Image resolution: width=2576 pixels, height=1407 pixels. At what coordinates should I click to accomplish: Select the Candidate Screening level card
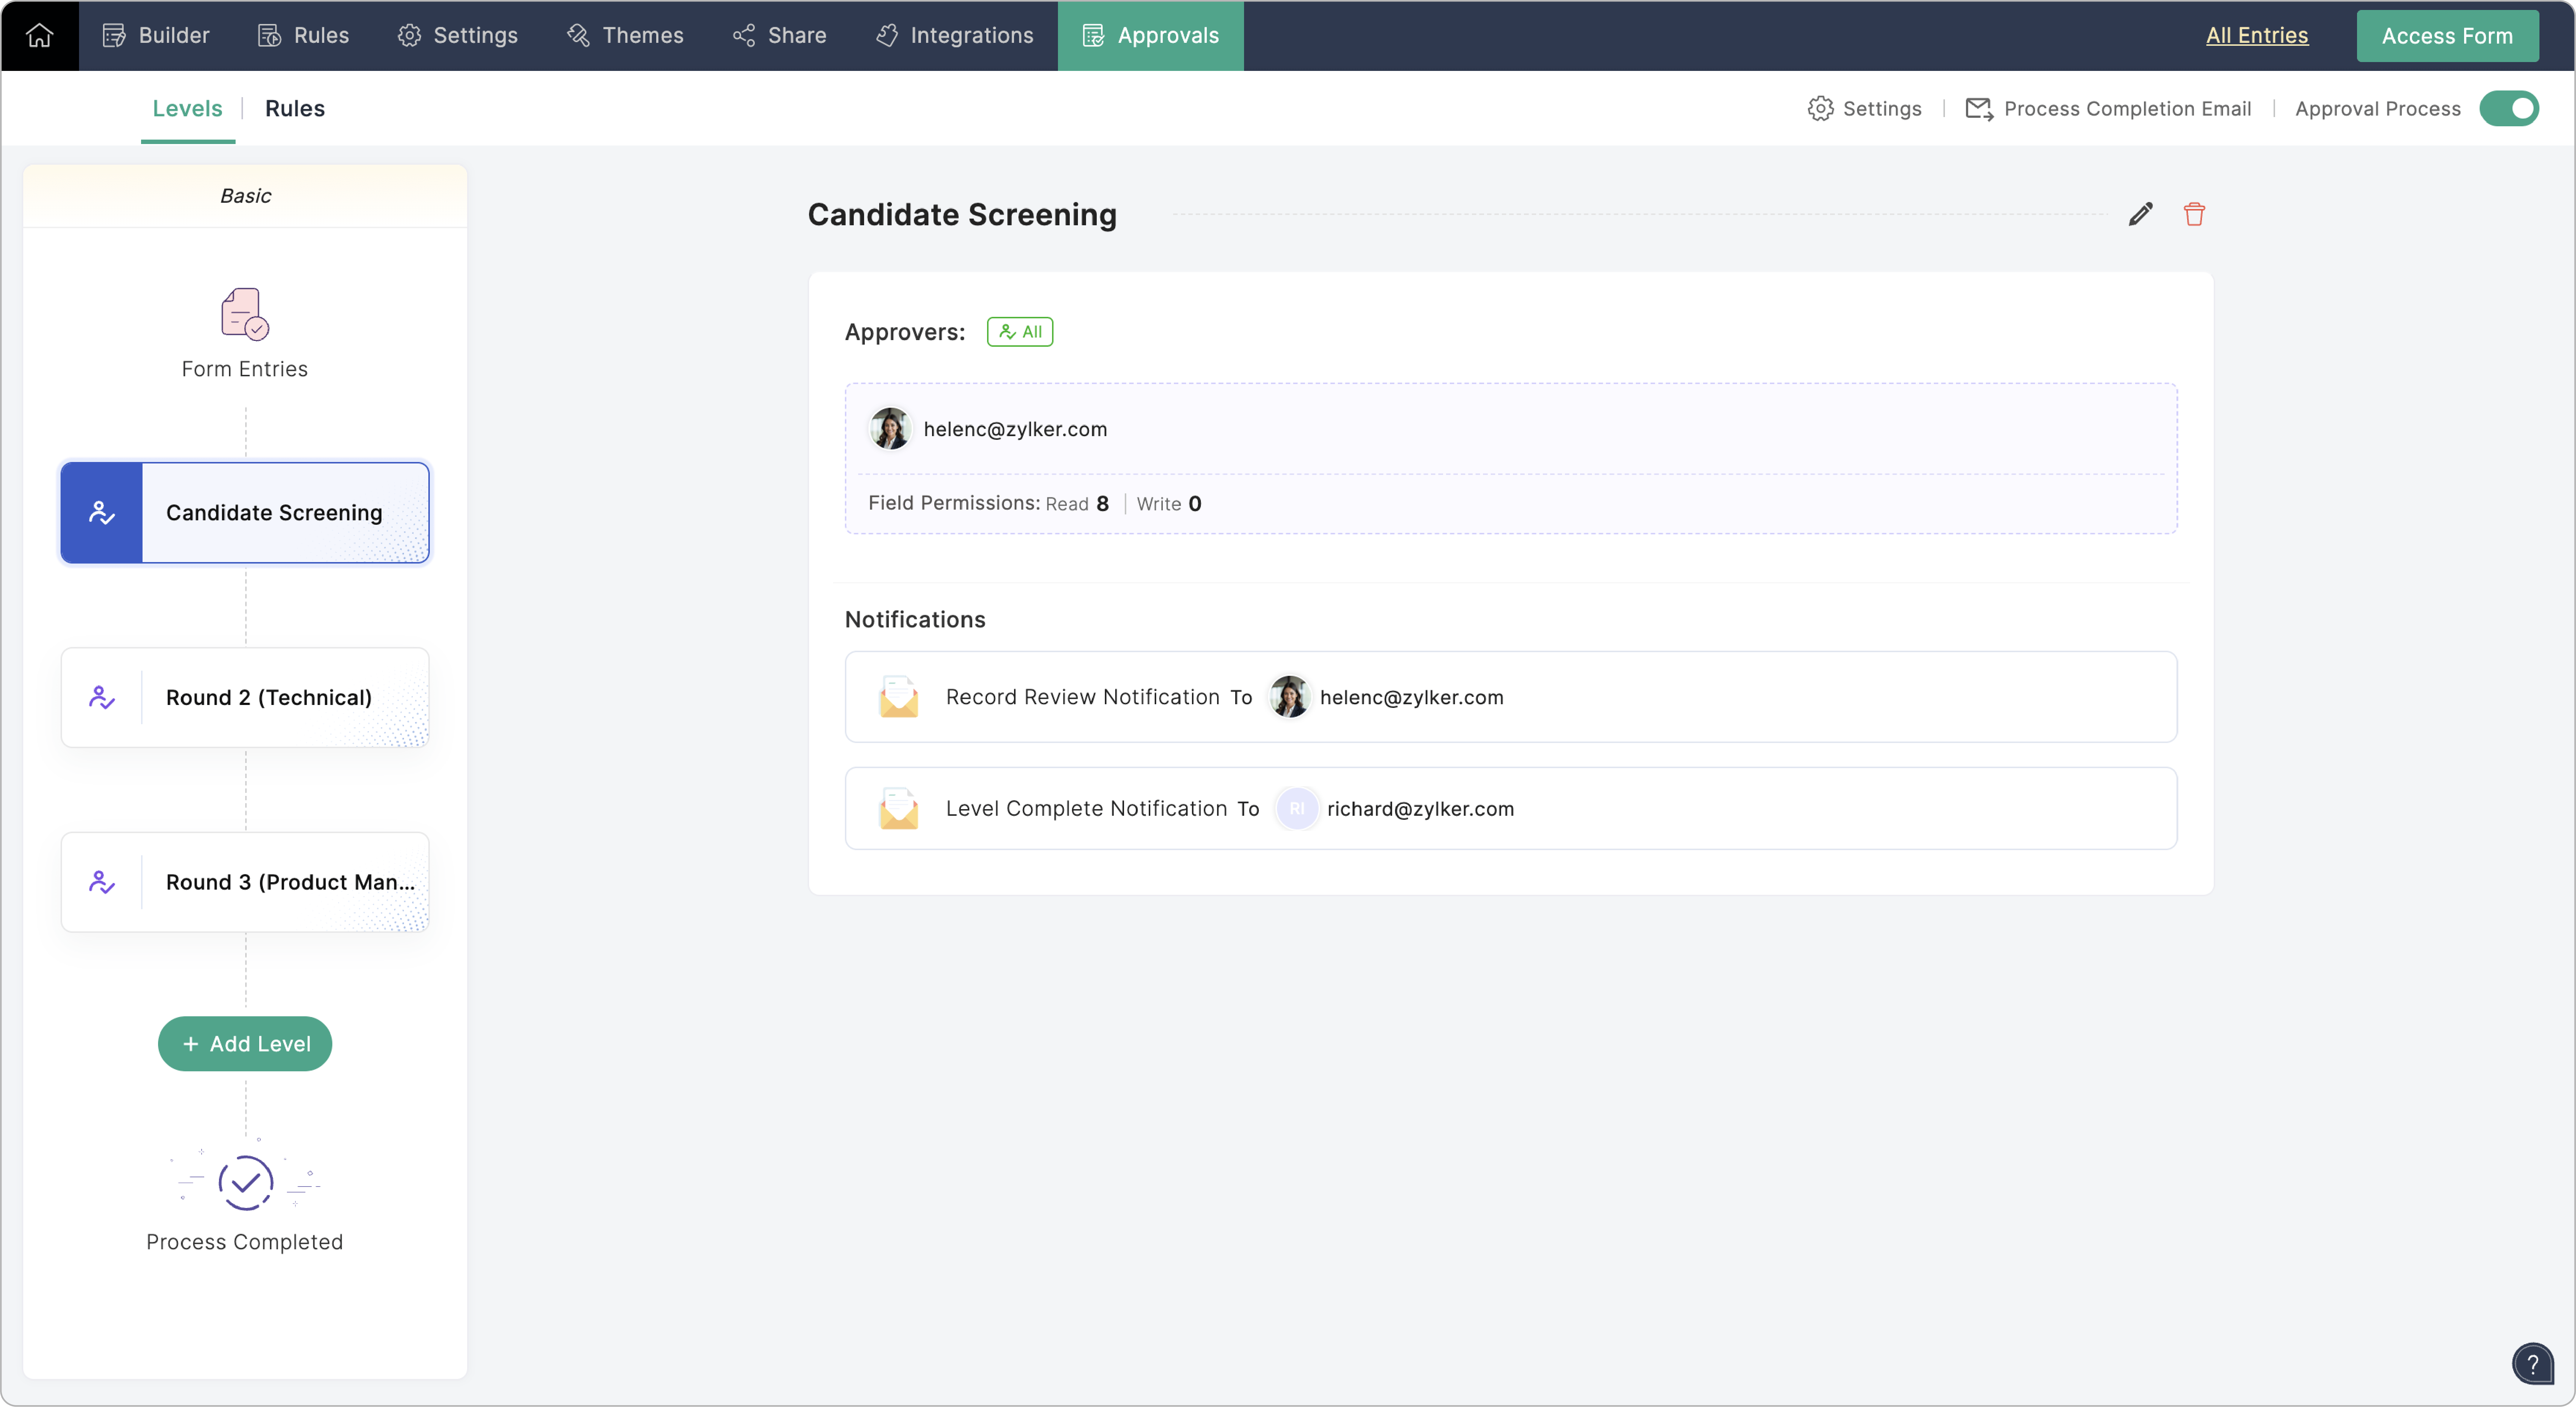245,512
